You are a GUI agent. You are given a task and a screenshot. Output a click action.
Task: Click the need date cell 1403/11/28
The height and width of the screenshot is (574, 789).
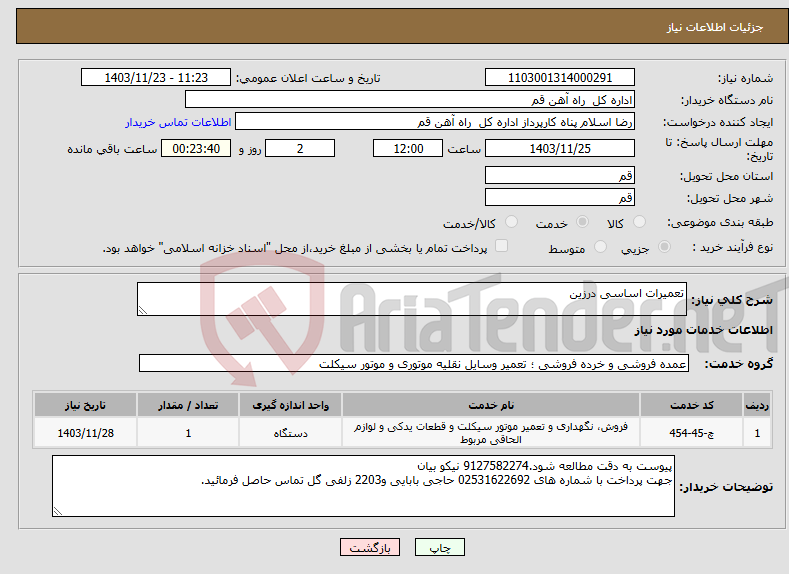pos(86,433)
